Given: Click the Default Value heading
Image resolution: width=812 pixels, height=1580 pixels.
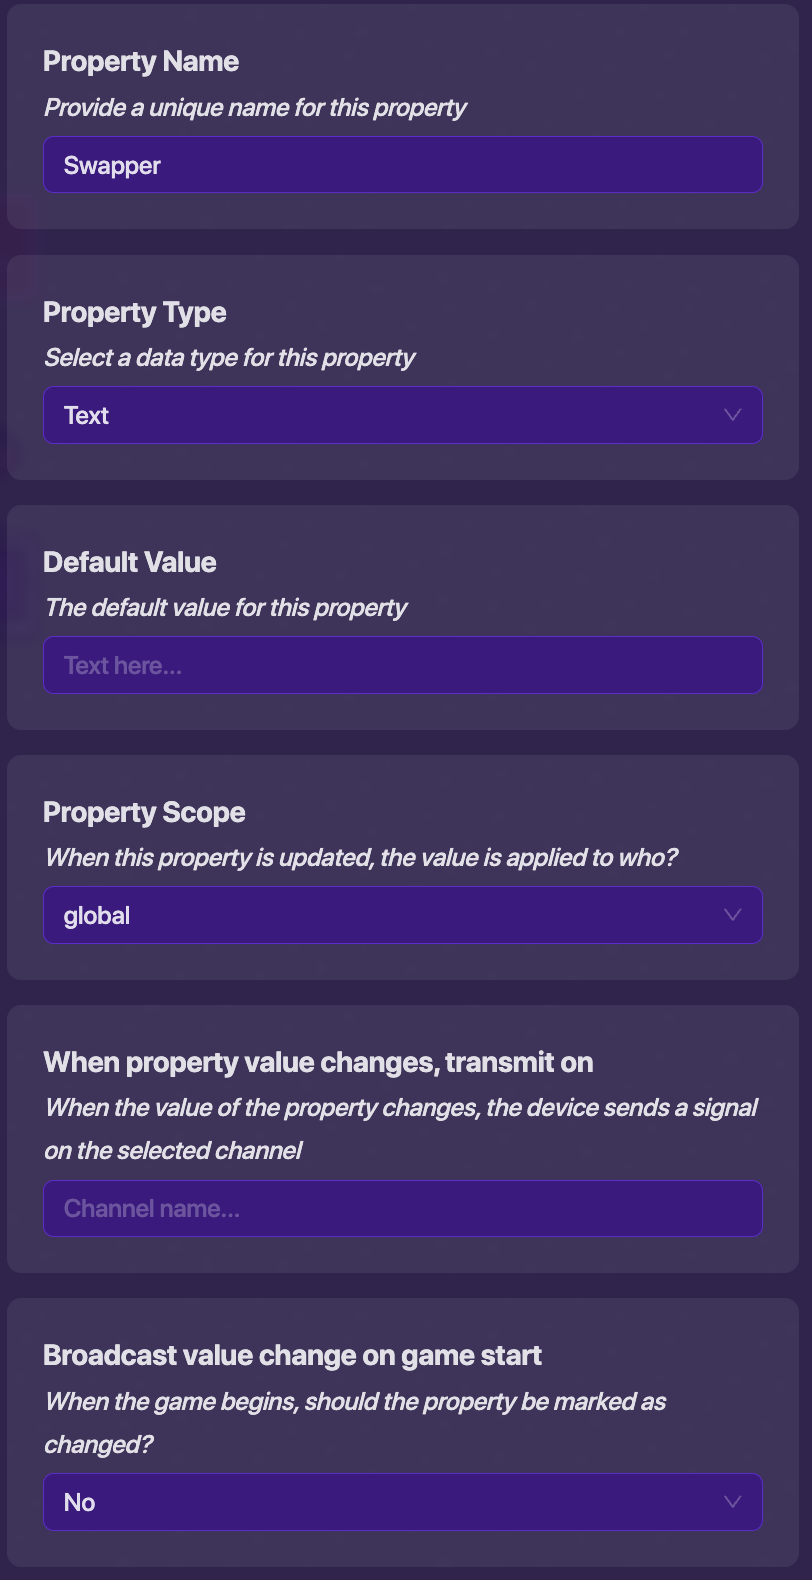Looking at the screenshot, I should click(x=130, y=562).
